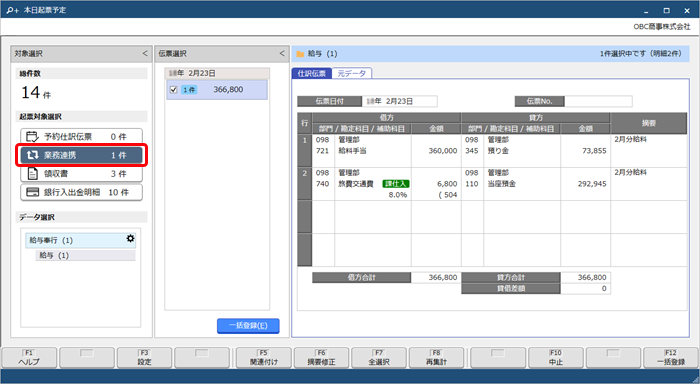This screenshot has width=700, height=384.
Task: Click F5 関連付け
Action: 264,358
